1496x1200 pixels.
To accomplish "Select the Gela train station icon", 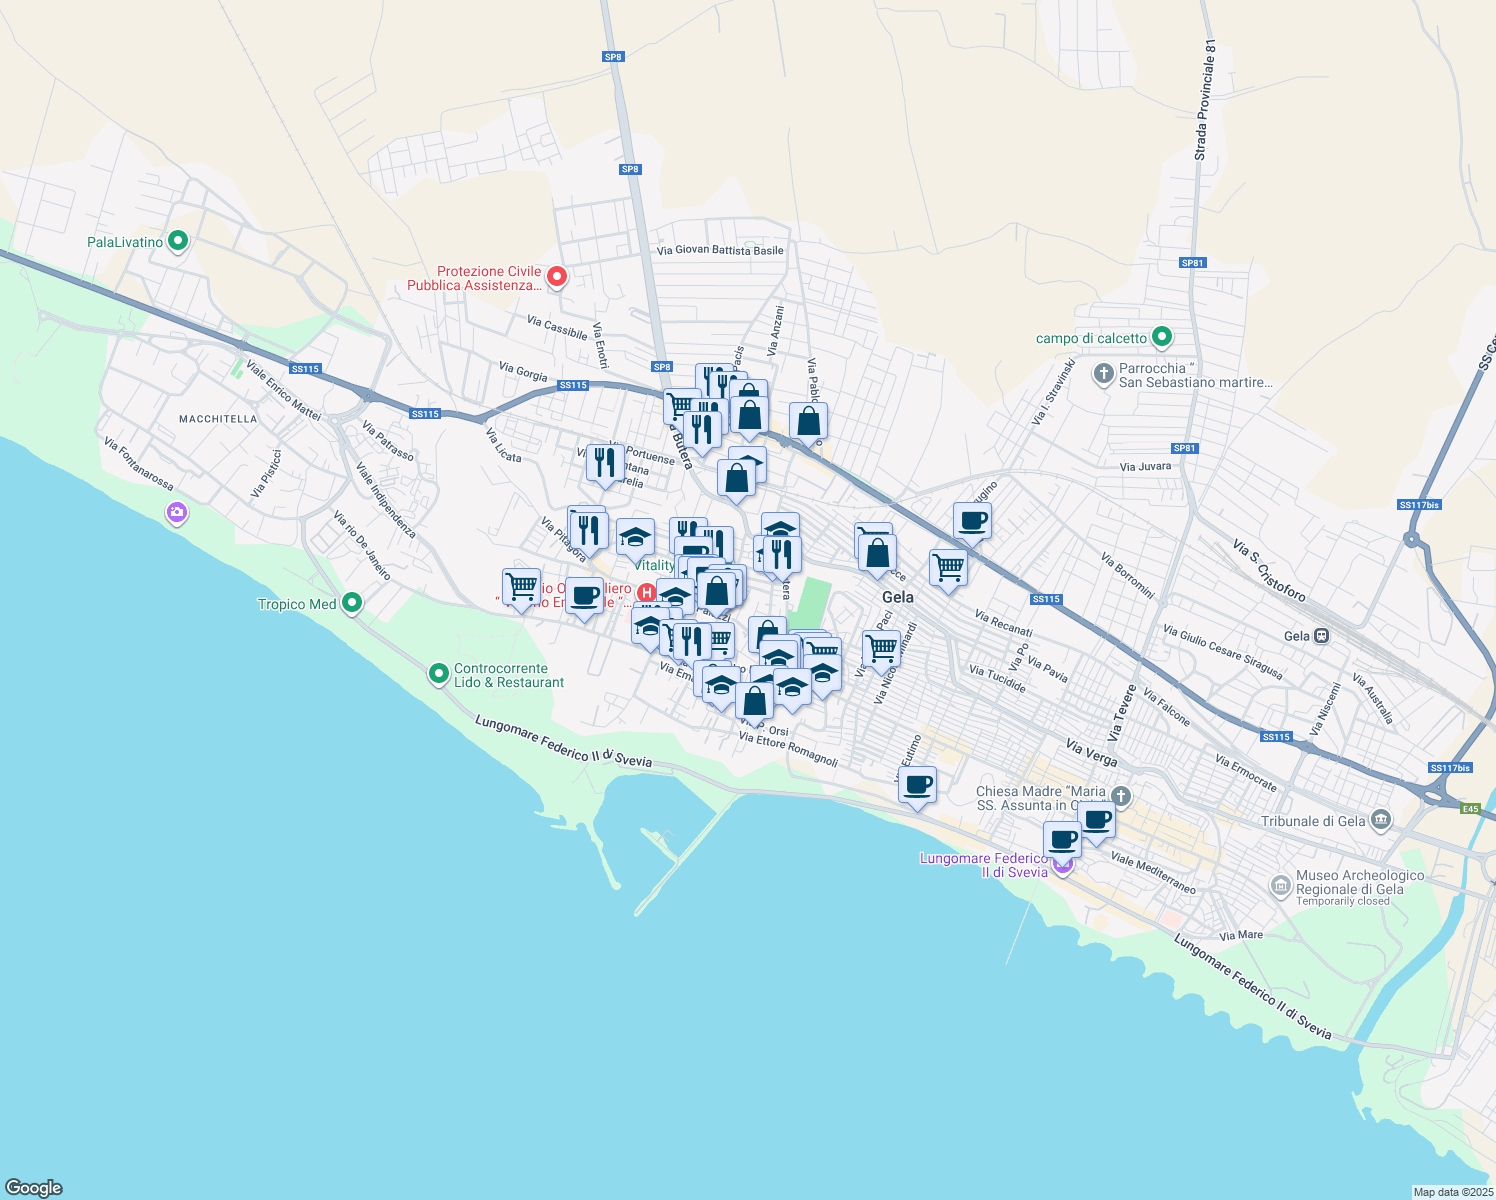I will 1320,635.
